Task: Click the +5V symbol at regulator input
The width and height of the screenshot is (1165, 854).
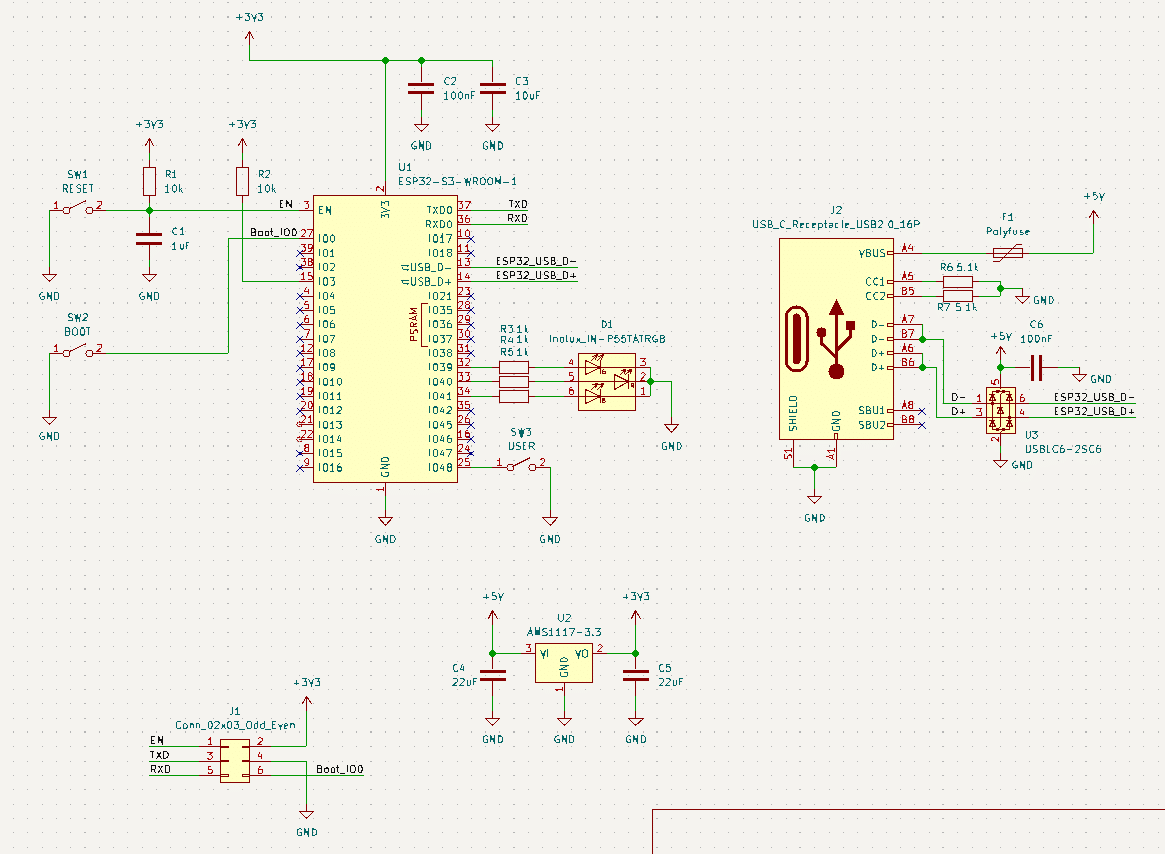Action: [493, 608]
